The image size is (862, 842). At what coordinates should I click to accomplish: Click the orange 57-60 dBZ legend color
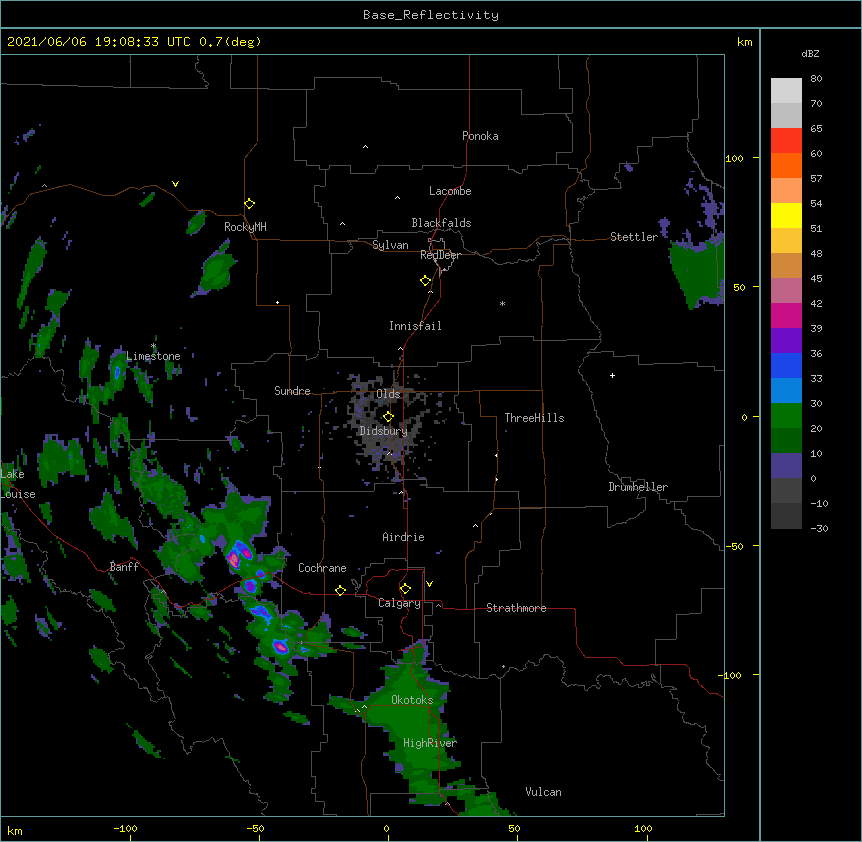[x=786, y=165]
